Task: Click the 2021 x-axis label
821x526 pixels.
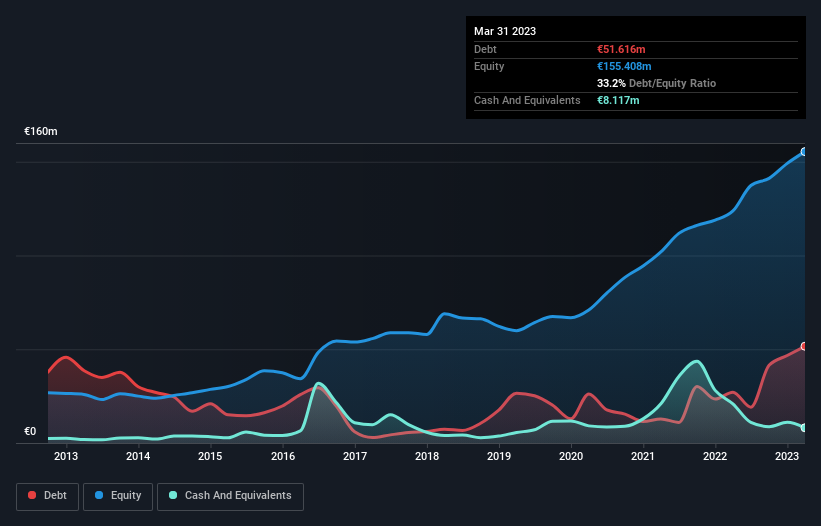Action: (643, 456)
